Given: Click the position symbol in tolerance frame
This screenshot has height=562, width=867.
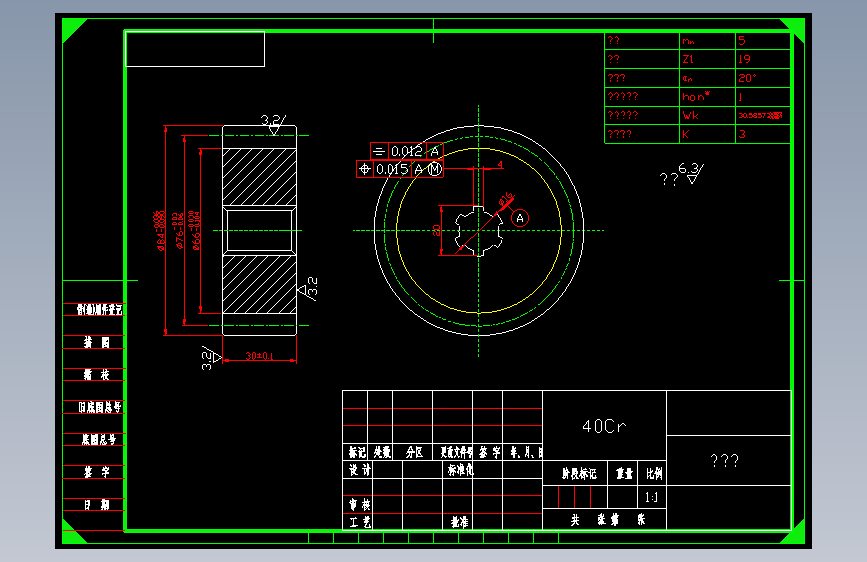Looking at the screenshot, I should tap(364, 169).
